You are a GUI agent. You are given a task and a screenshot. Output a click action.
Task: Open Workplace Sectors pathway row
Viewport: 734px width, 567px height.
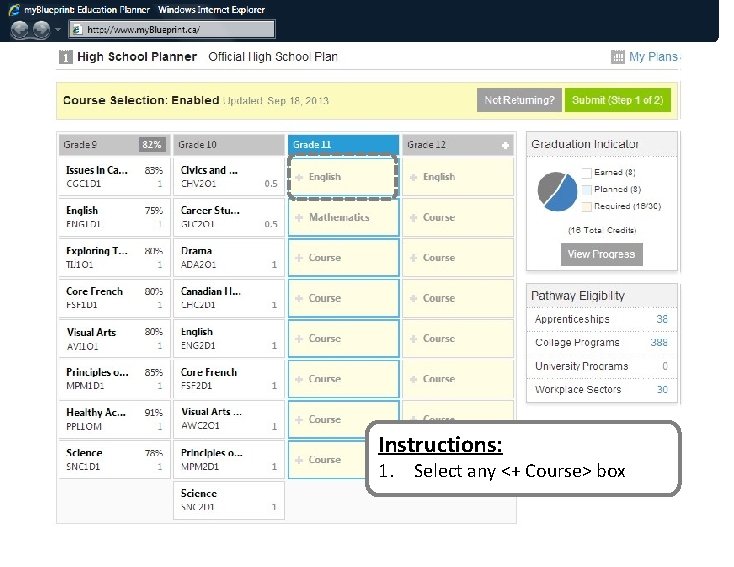602,390
